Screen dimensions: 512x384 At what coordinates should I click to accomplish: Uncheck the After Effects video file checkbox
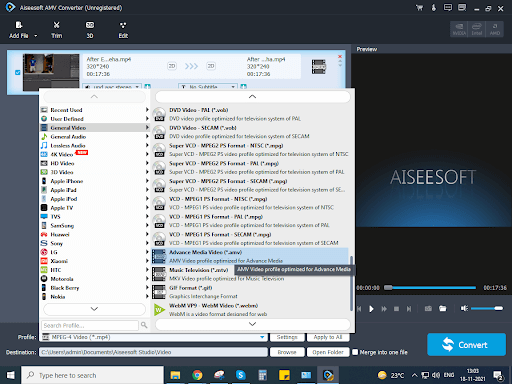coord(18,72)
